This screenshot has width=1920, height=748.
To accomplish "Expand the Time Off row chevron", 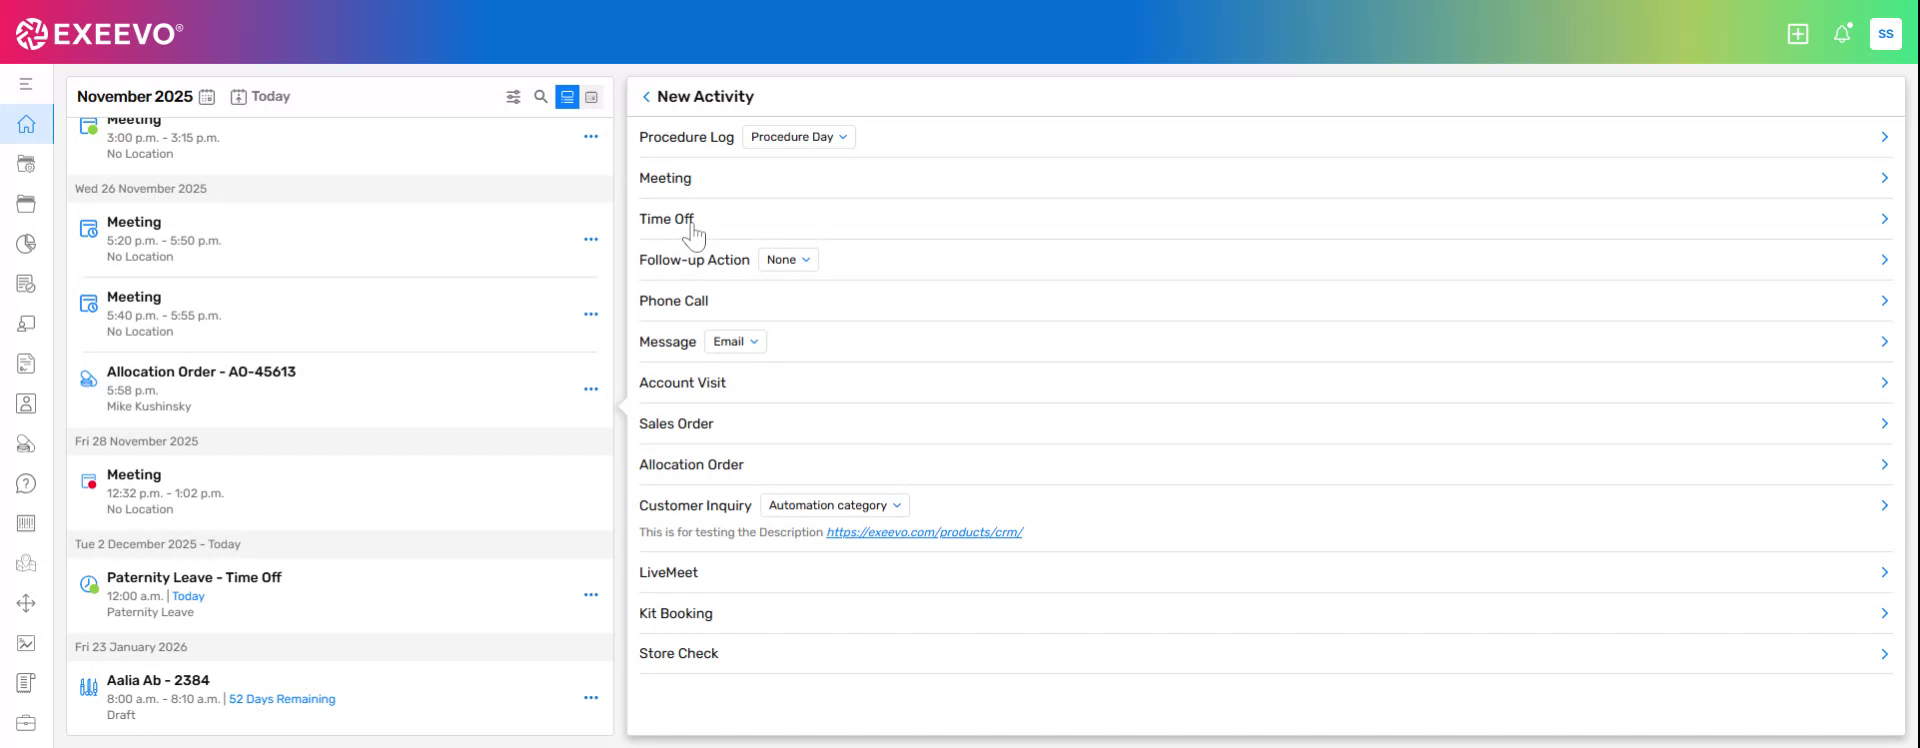I will click(1884, 219).
